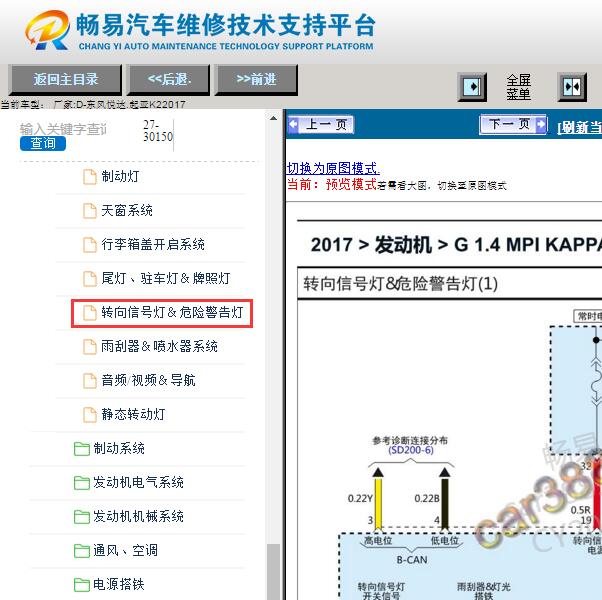Click the document icon beside 音频/视频&导航
Screen dimensions: 602x600
(x=90, y=381)
